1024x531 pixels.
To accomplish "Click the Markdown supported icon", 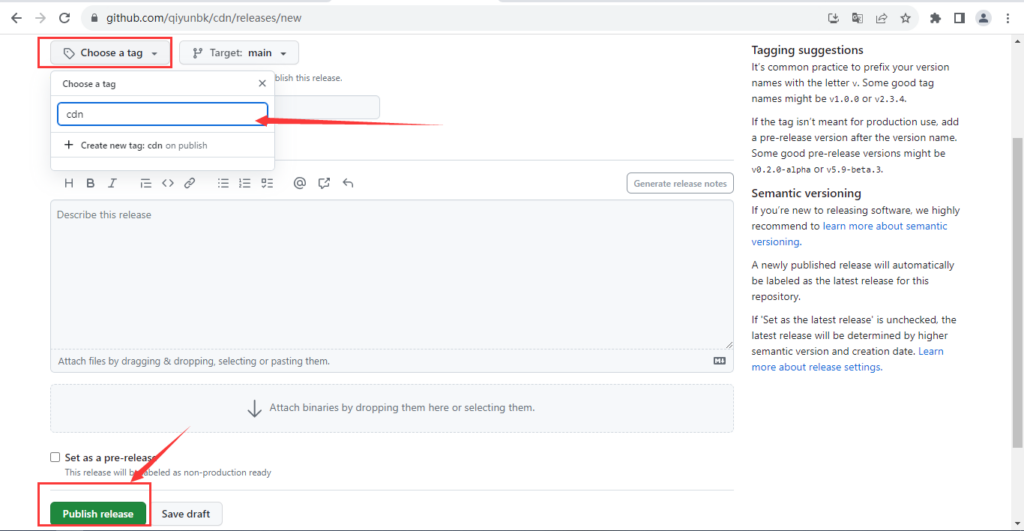I will pyautogui.click(x=719, y=361).
